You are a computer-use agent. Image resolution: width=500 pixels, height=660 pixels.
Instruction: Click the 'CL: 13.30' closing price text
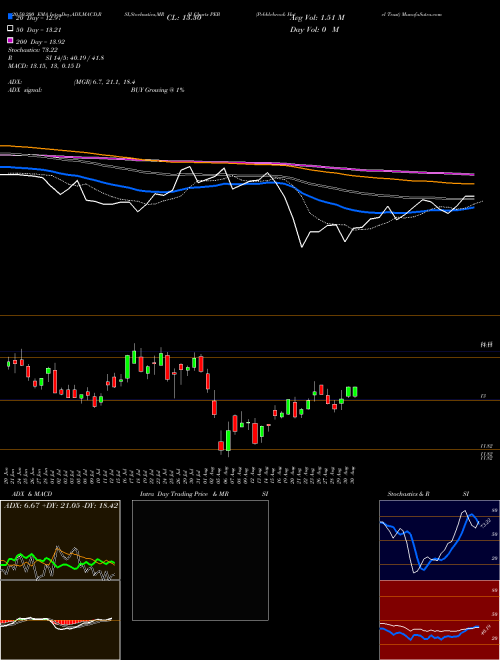pos(184,18)
